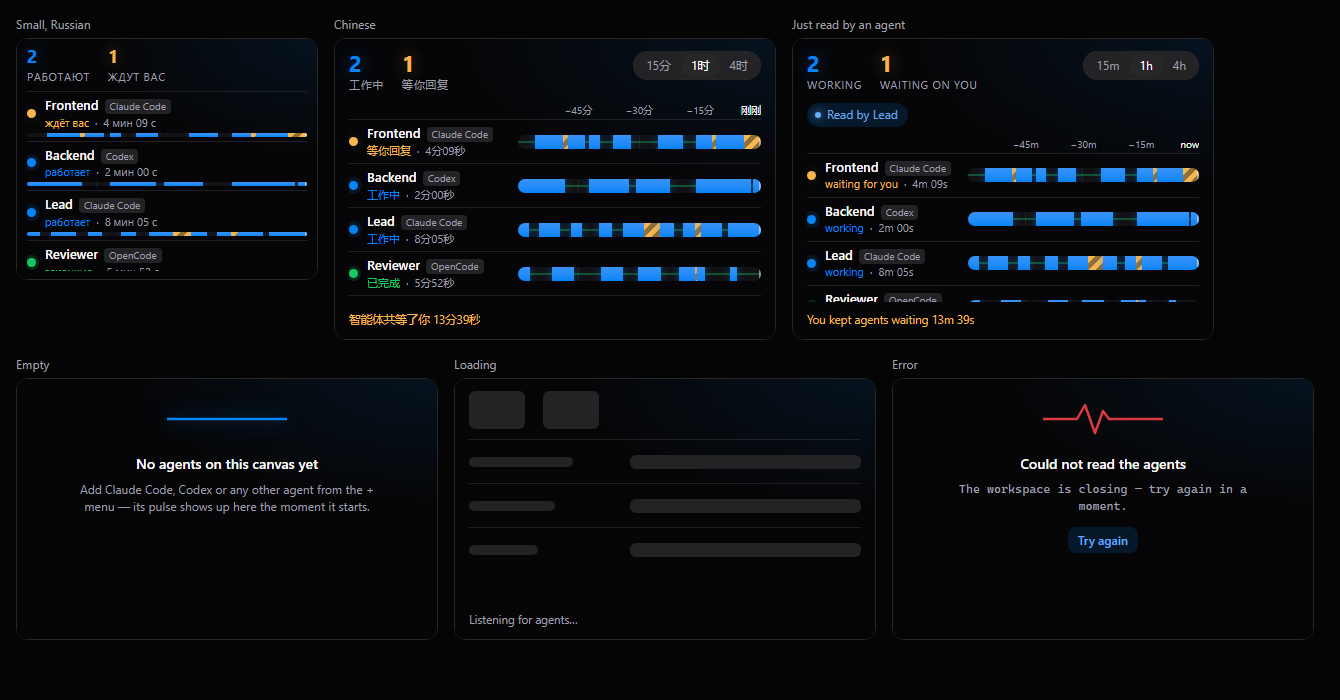Click orange status dot beside Frontend in Chinese panel

pyautogui.click(x=354, y=142)
